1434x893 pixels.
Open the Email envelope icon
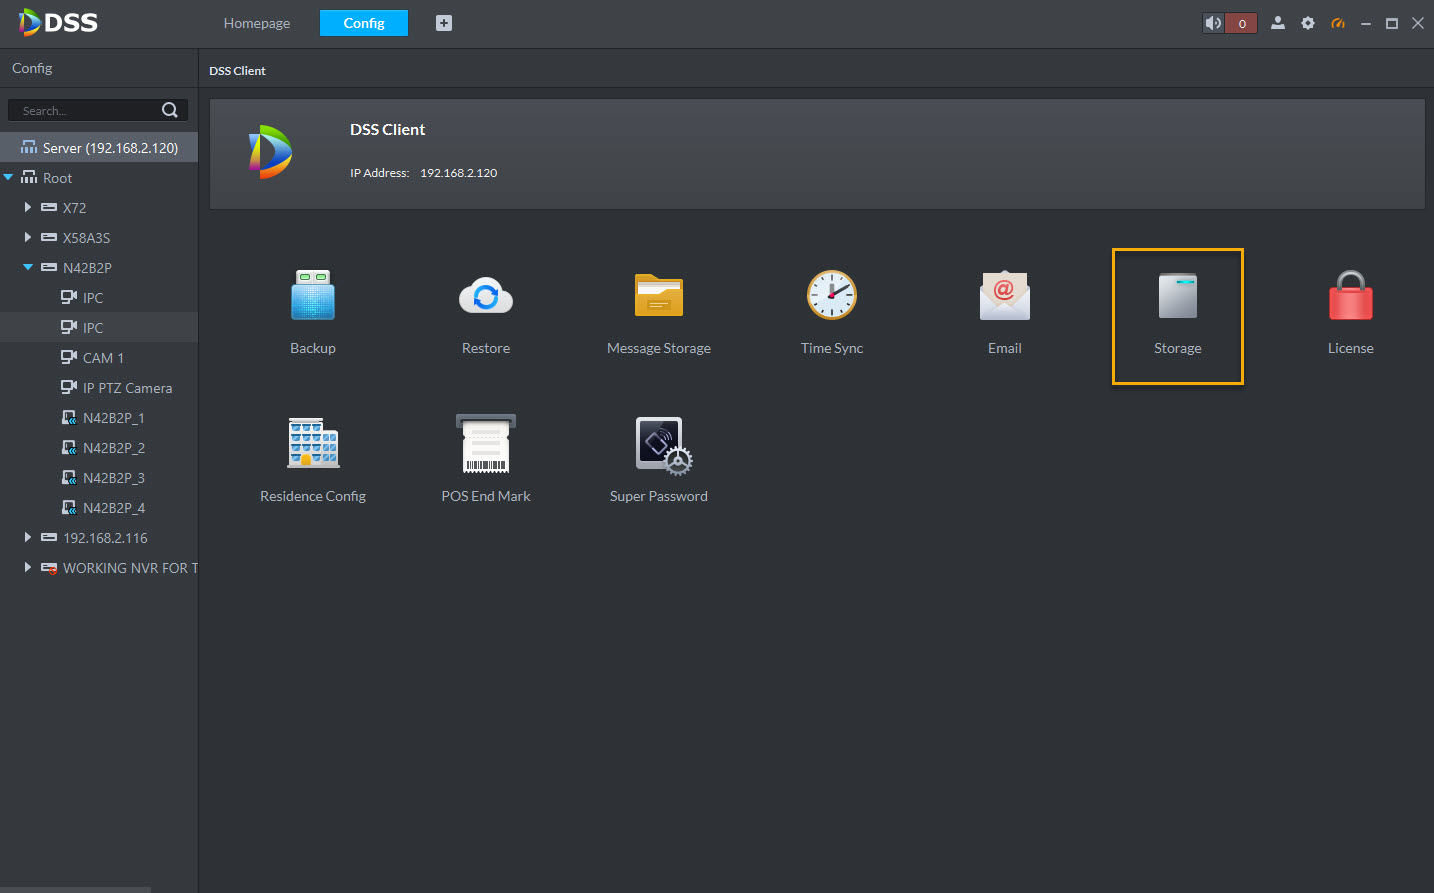[x=1005, y=295]
